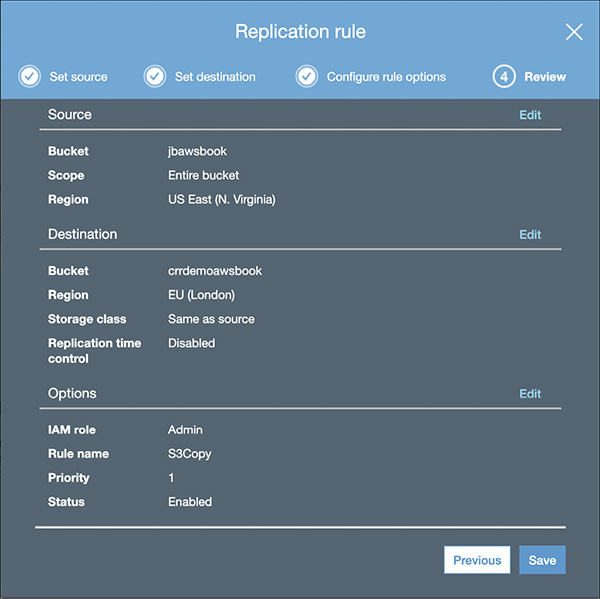Click the checkmark icon beside Configure rule options
600x599 pixels.
306,77
